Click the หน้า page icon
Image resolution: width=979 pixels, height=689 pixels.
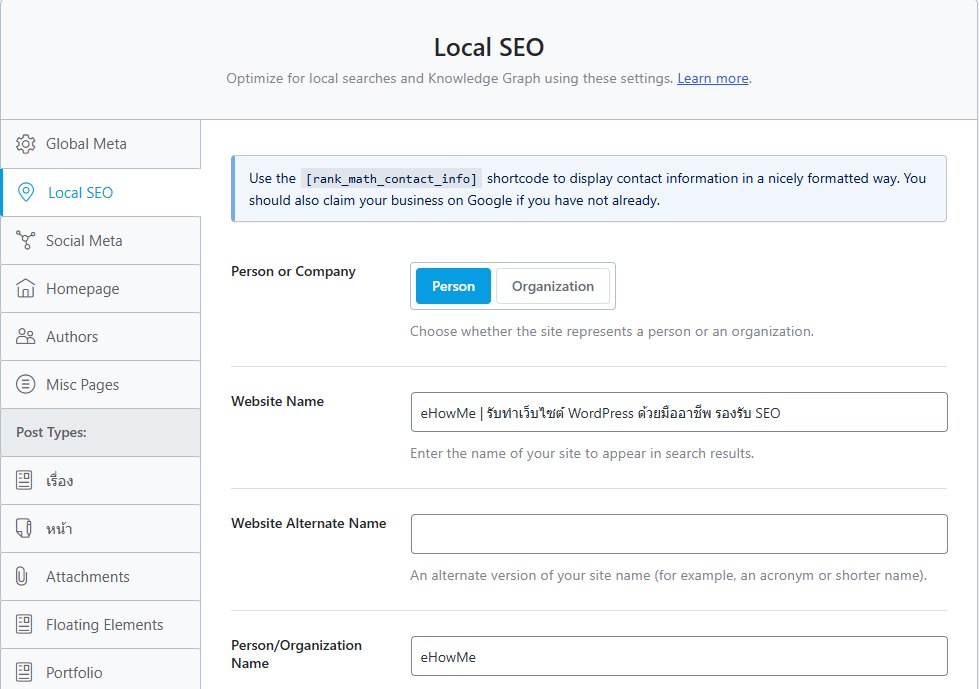click(x=24, y=528)
